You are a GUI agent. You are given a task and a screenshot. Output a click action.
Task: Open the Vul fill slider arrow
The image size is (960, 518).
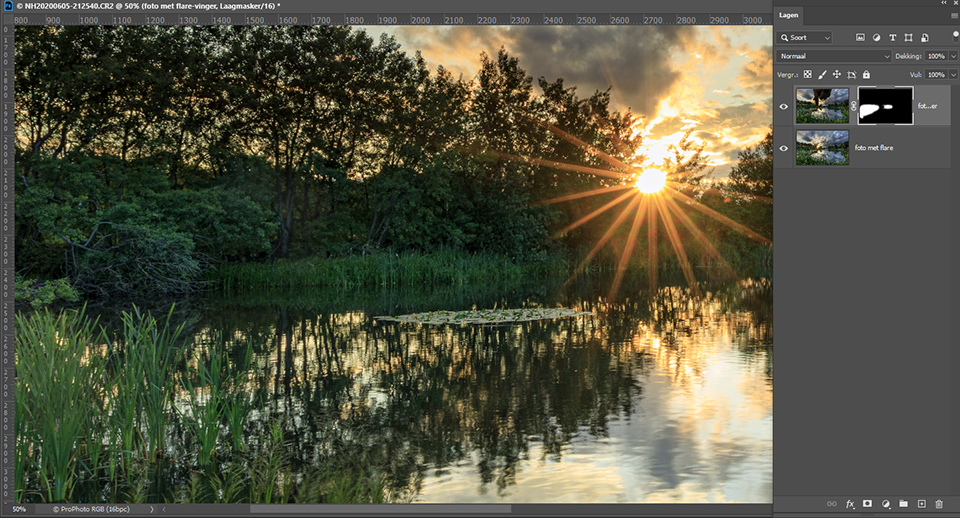953,75
